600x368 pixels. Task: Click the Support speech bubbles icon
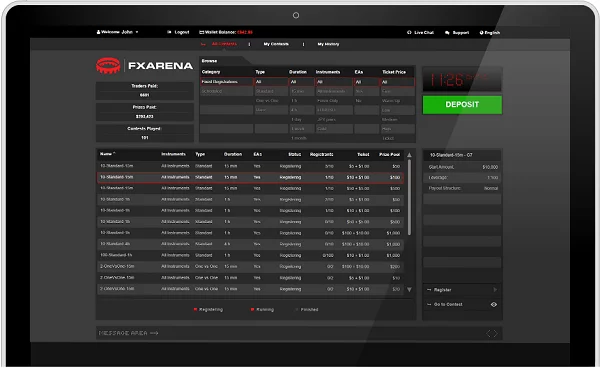pos(447,33)
